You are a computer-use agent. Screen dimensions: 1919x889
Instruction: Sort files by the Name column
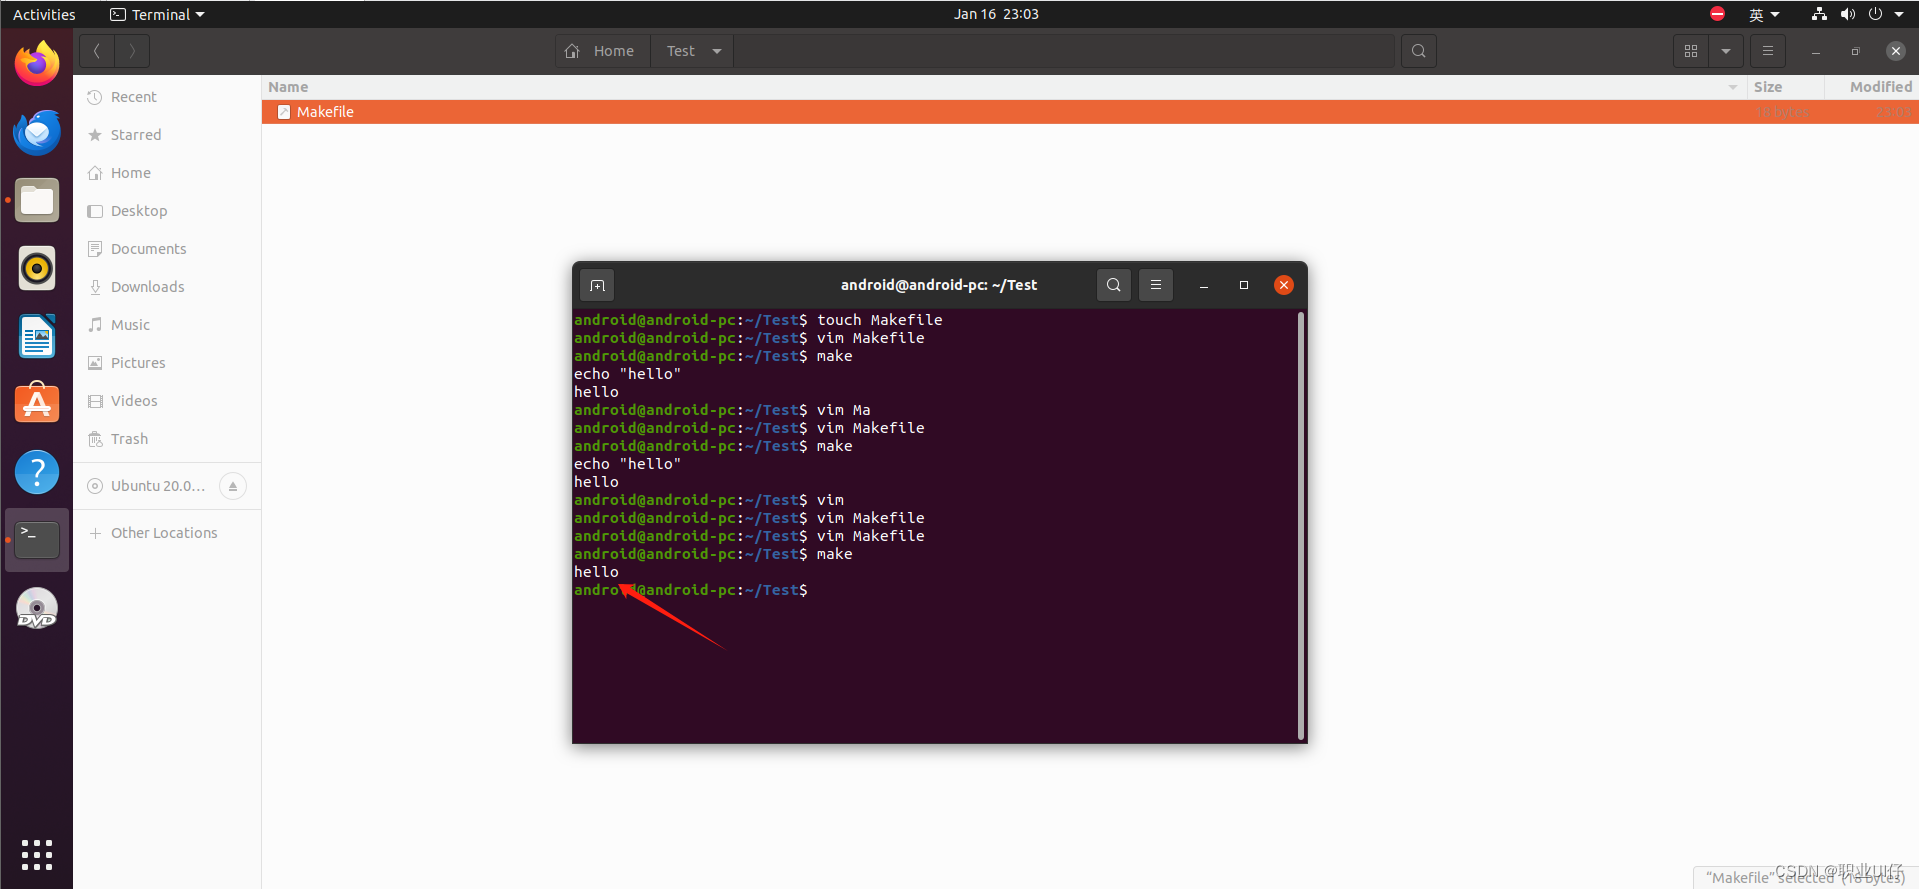(1004, 87)
